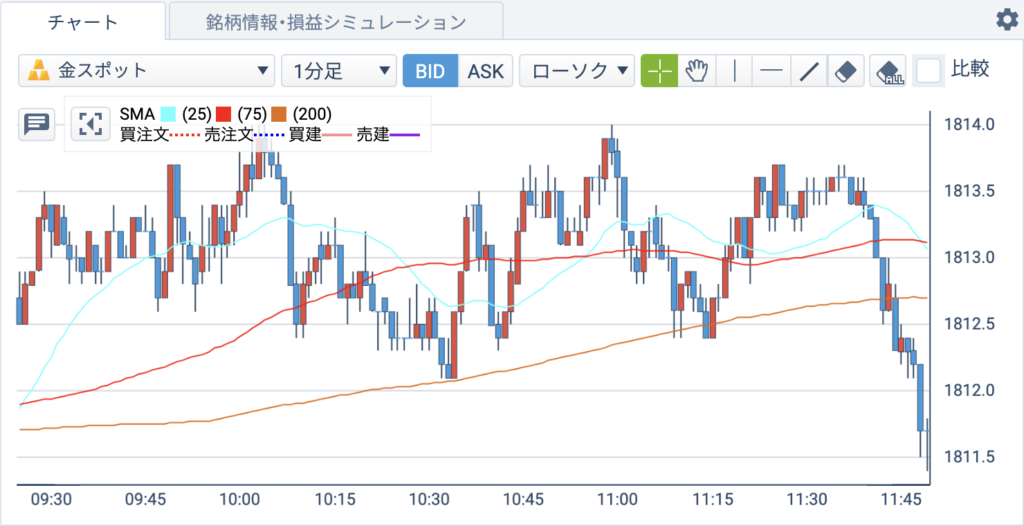Expand the 1分足 timeframe dropdown
Screen dimensions: 1024x526
pyautogui.click(x=339, y=71)
